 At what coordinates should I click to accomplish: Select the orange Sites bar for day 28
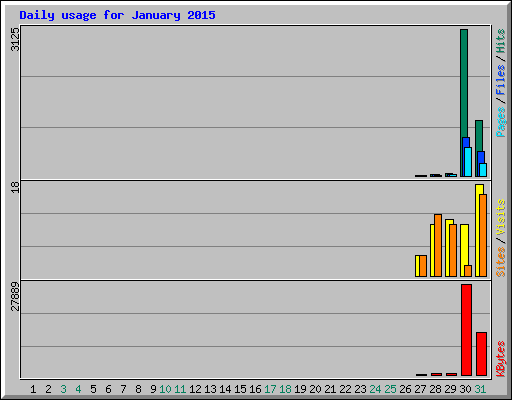pyautogui.click(x=438, y=245)
